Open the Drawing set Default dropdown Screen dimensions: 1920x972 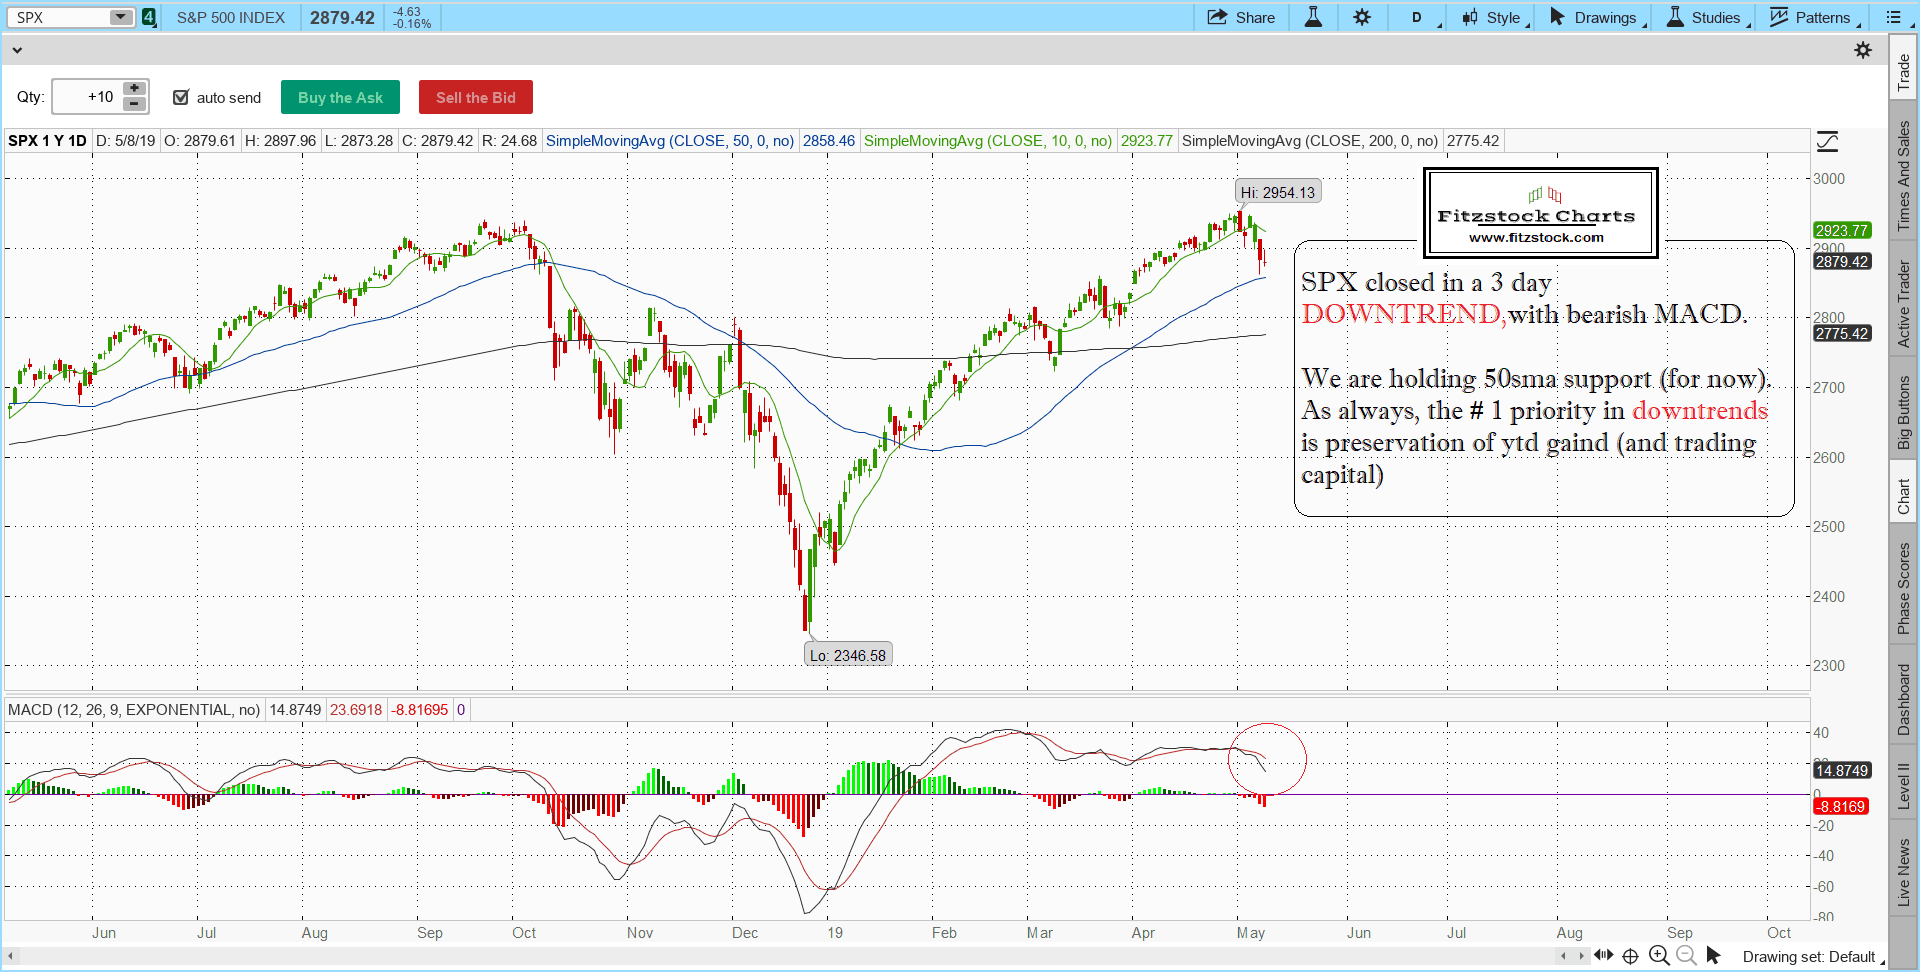point(1812,957)
